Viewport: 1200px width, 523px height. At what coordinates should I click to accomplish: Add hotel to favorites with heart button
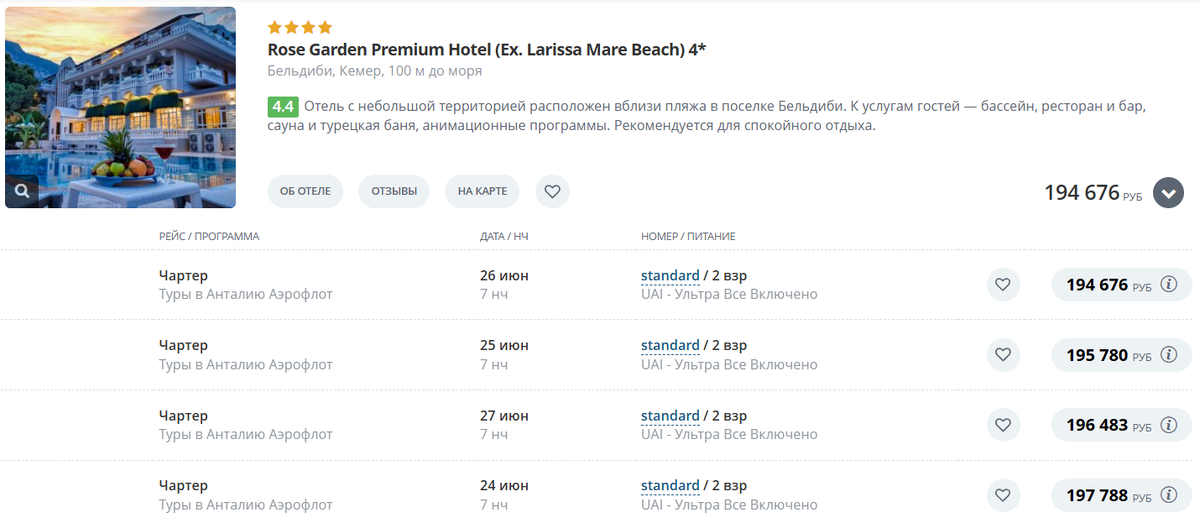pyautogui.click(x=552, y=191)
